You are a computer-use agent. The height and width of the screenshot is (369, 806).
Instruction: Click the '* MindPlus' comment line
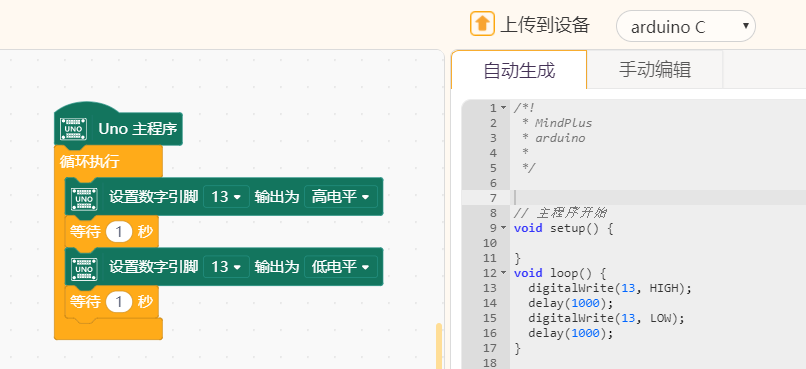[x=557, y=123]
